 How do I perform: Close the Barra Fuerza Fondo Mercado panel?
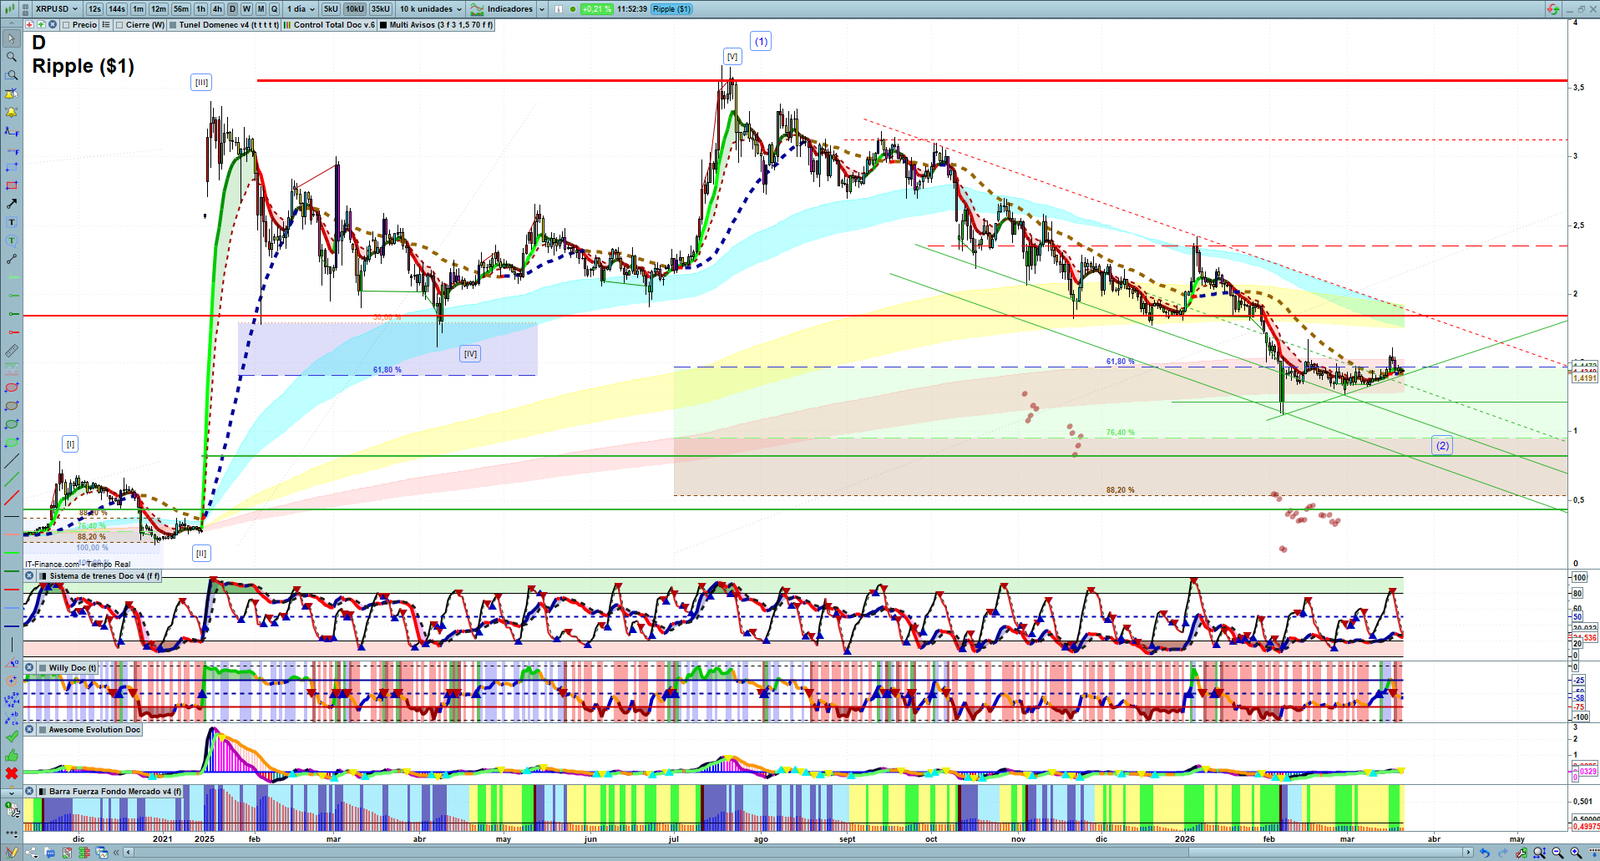coord(29,791)
